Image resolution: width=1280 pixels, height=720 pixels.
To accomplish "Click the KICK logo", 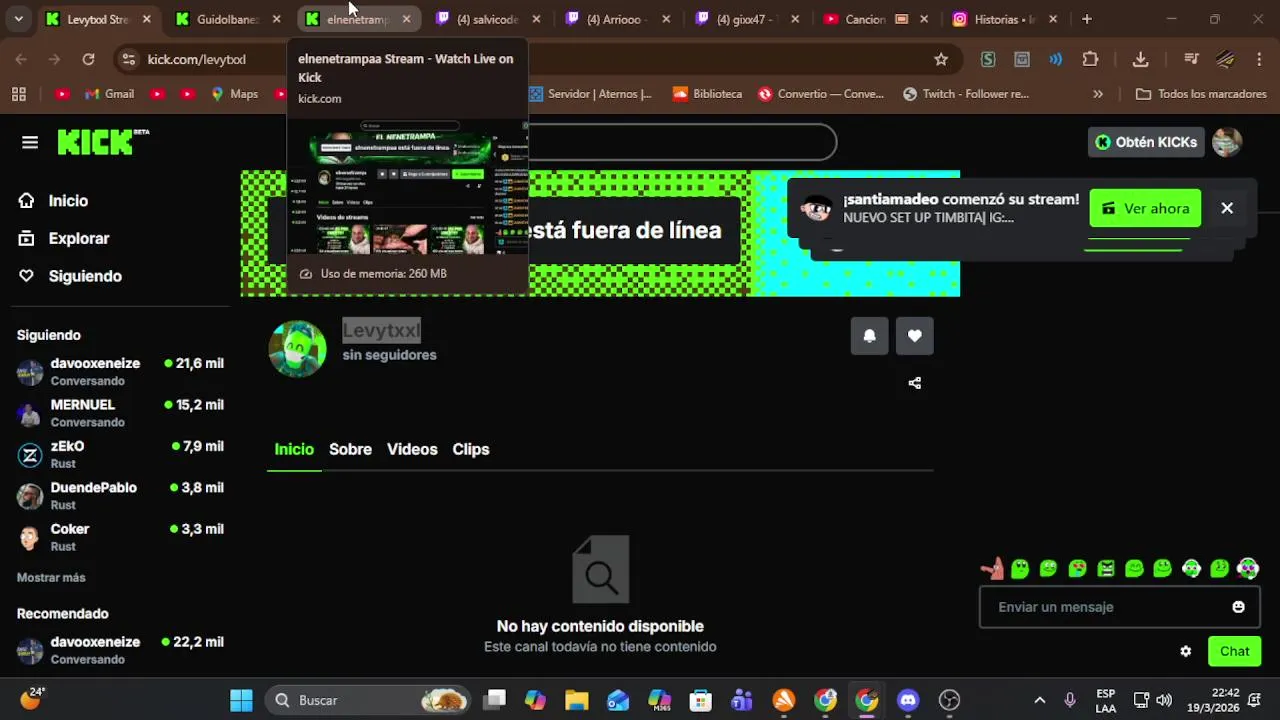I will [x=102, y=142].
